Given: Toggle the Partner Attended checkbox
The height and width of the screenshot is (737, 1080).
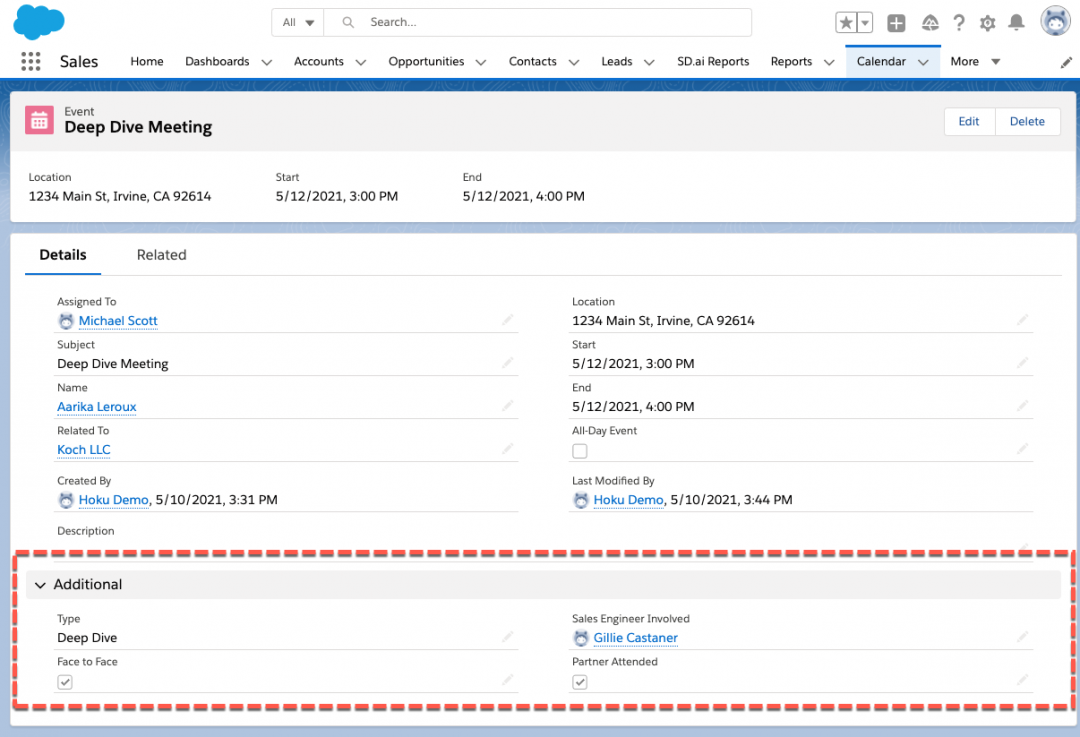Looking at the screenshot, I should click(580, 682).
